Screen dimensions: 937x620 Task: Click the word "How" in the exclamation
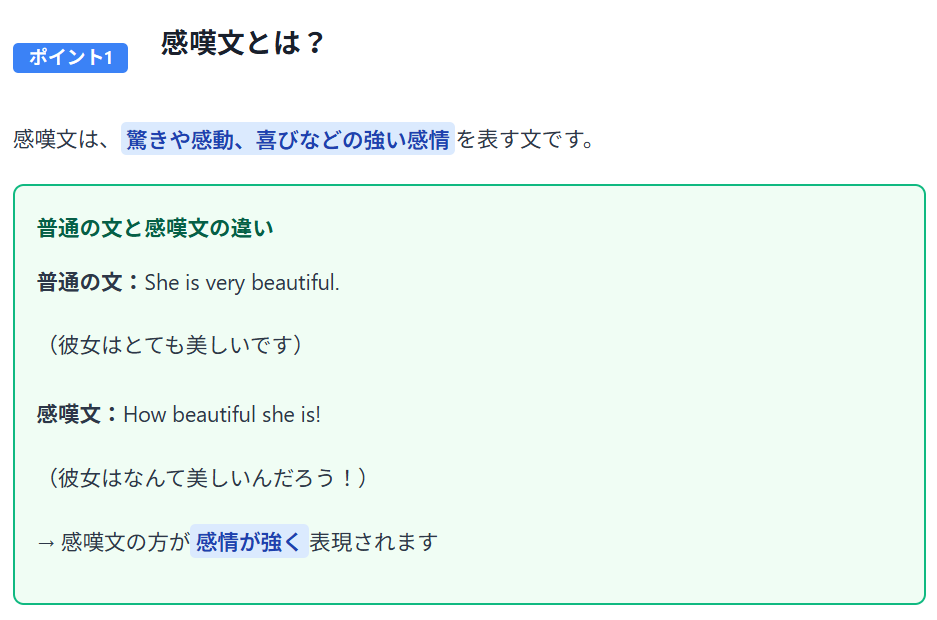144,414
